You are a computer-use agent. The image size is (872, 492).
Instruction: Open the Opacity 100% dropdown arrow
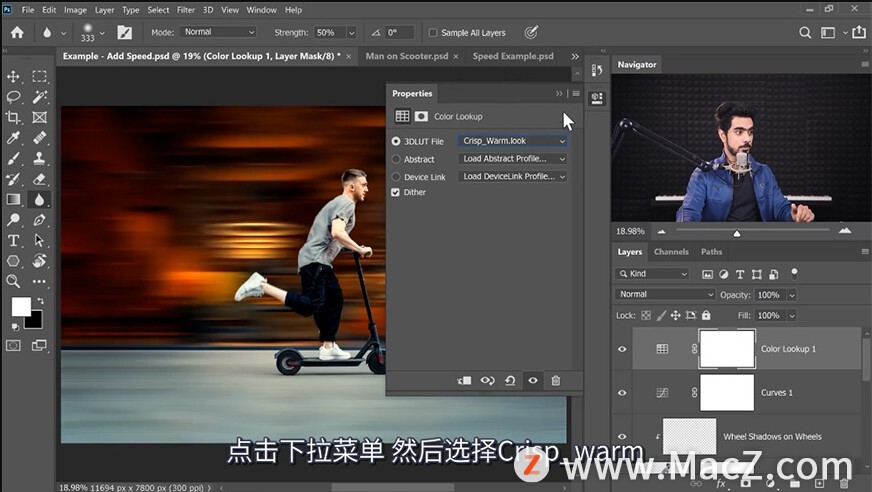pyautogui.click(x=792, y=295)
